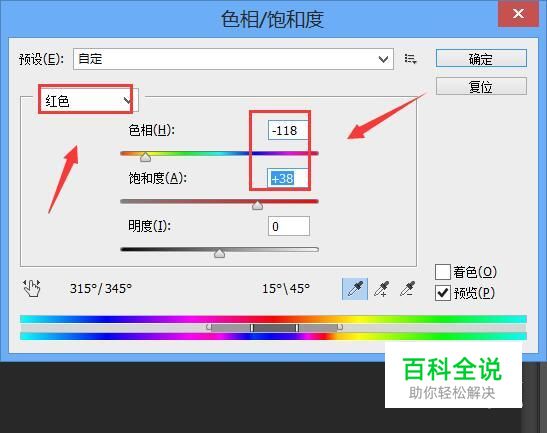Click the 复位 reset button
This screenshot has width=547, height=433.
click(x=481, y=86)
